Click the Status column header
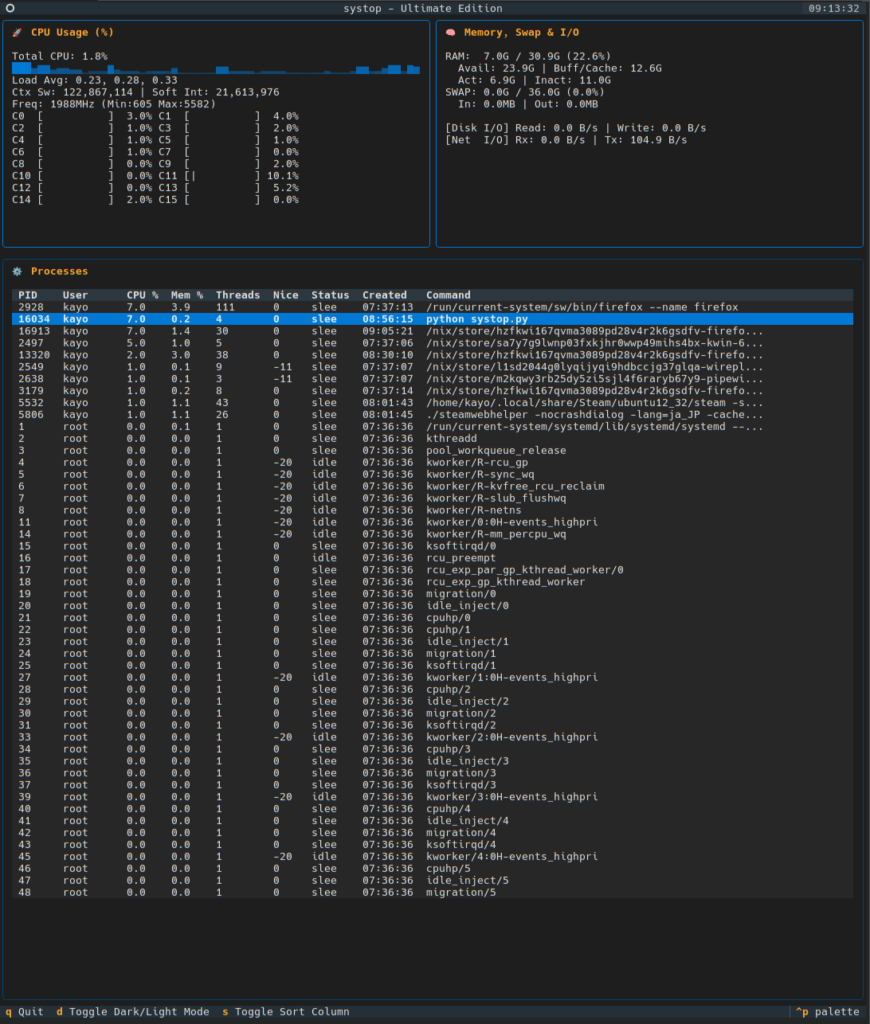The height and width of the screenshot is (1024, 870). pos(330,295)
